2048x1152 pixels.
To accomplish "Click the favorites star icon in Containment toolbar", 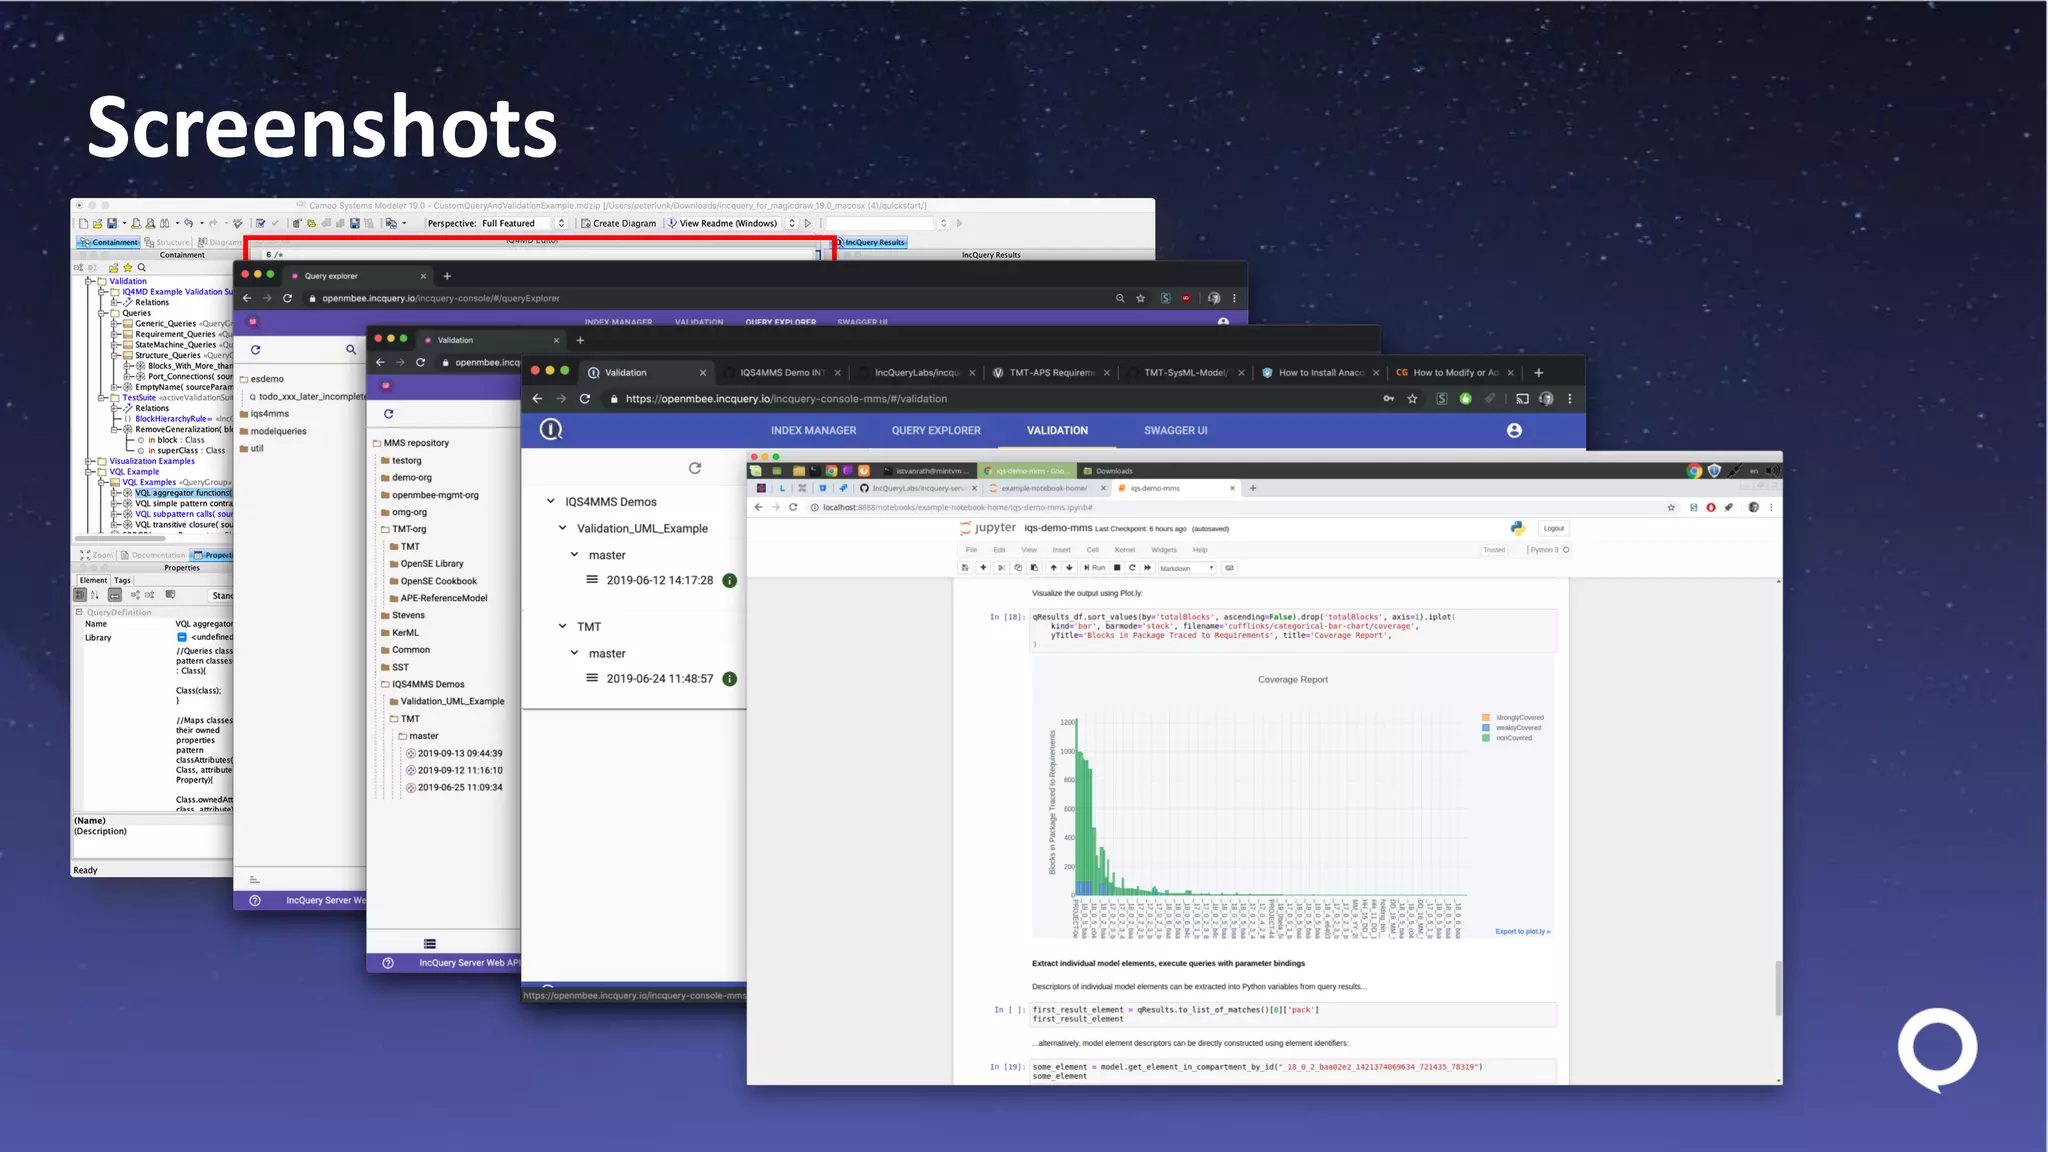I will (x=128, y=268).
